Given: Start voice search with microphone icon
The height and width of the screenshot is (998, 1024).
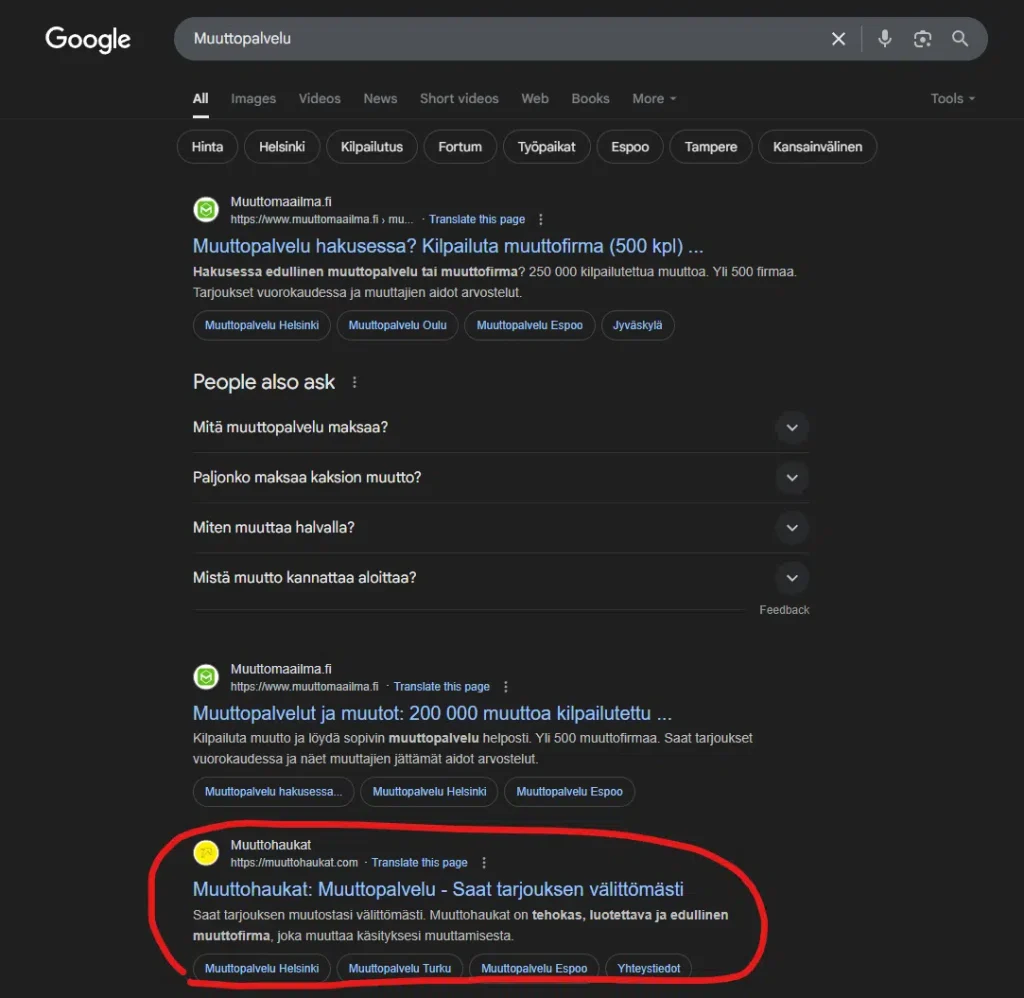Looking at the screenshot, I should point(884,39).
